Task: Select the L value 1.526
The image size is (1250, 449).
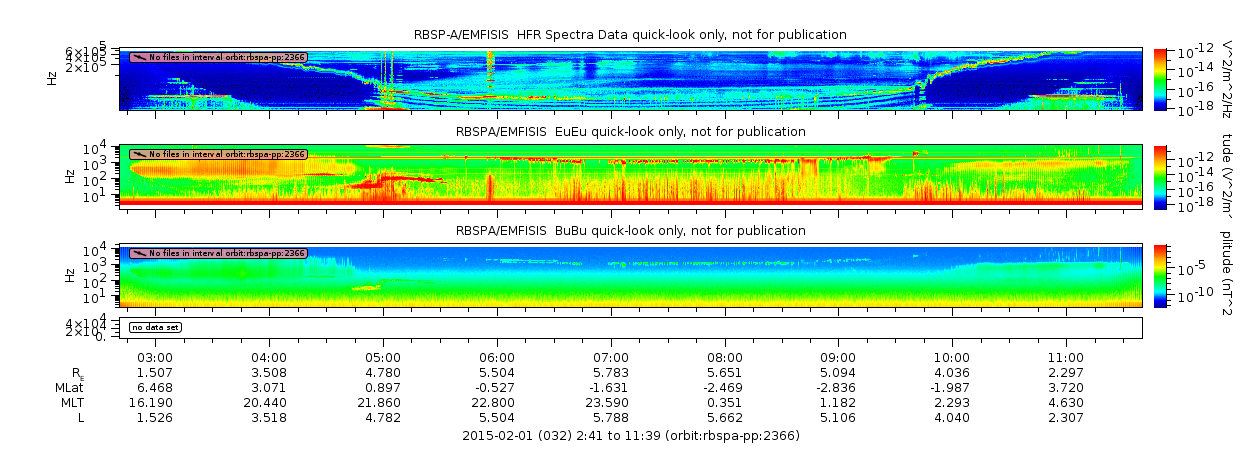Action: pyautogui.click(x=155, y=417)
